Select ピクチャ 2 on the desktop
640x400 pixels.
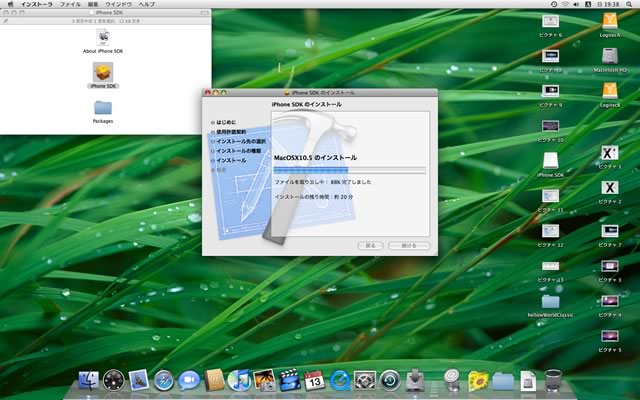(x=610, y=192)
